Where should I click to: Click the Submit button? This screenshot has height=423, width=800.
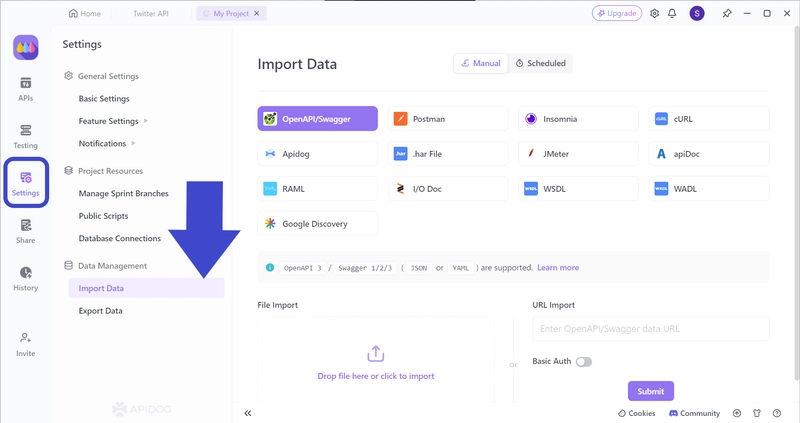[x=650, y=391]
